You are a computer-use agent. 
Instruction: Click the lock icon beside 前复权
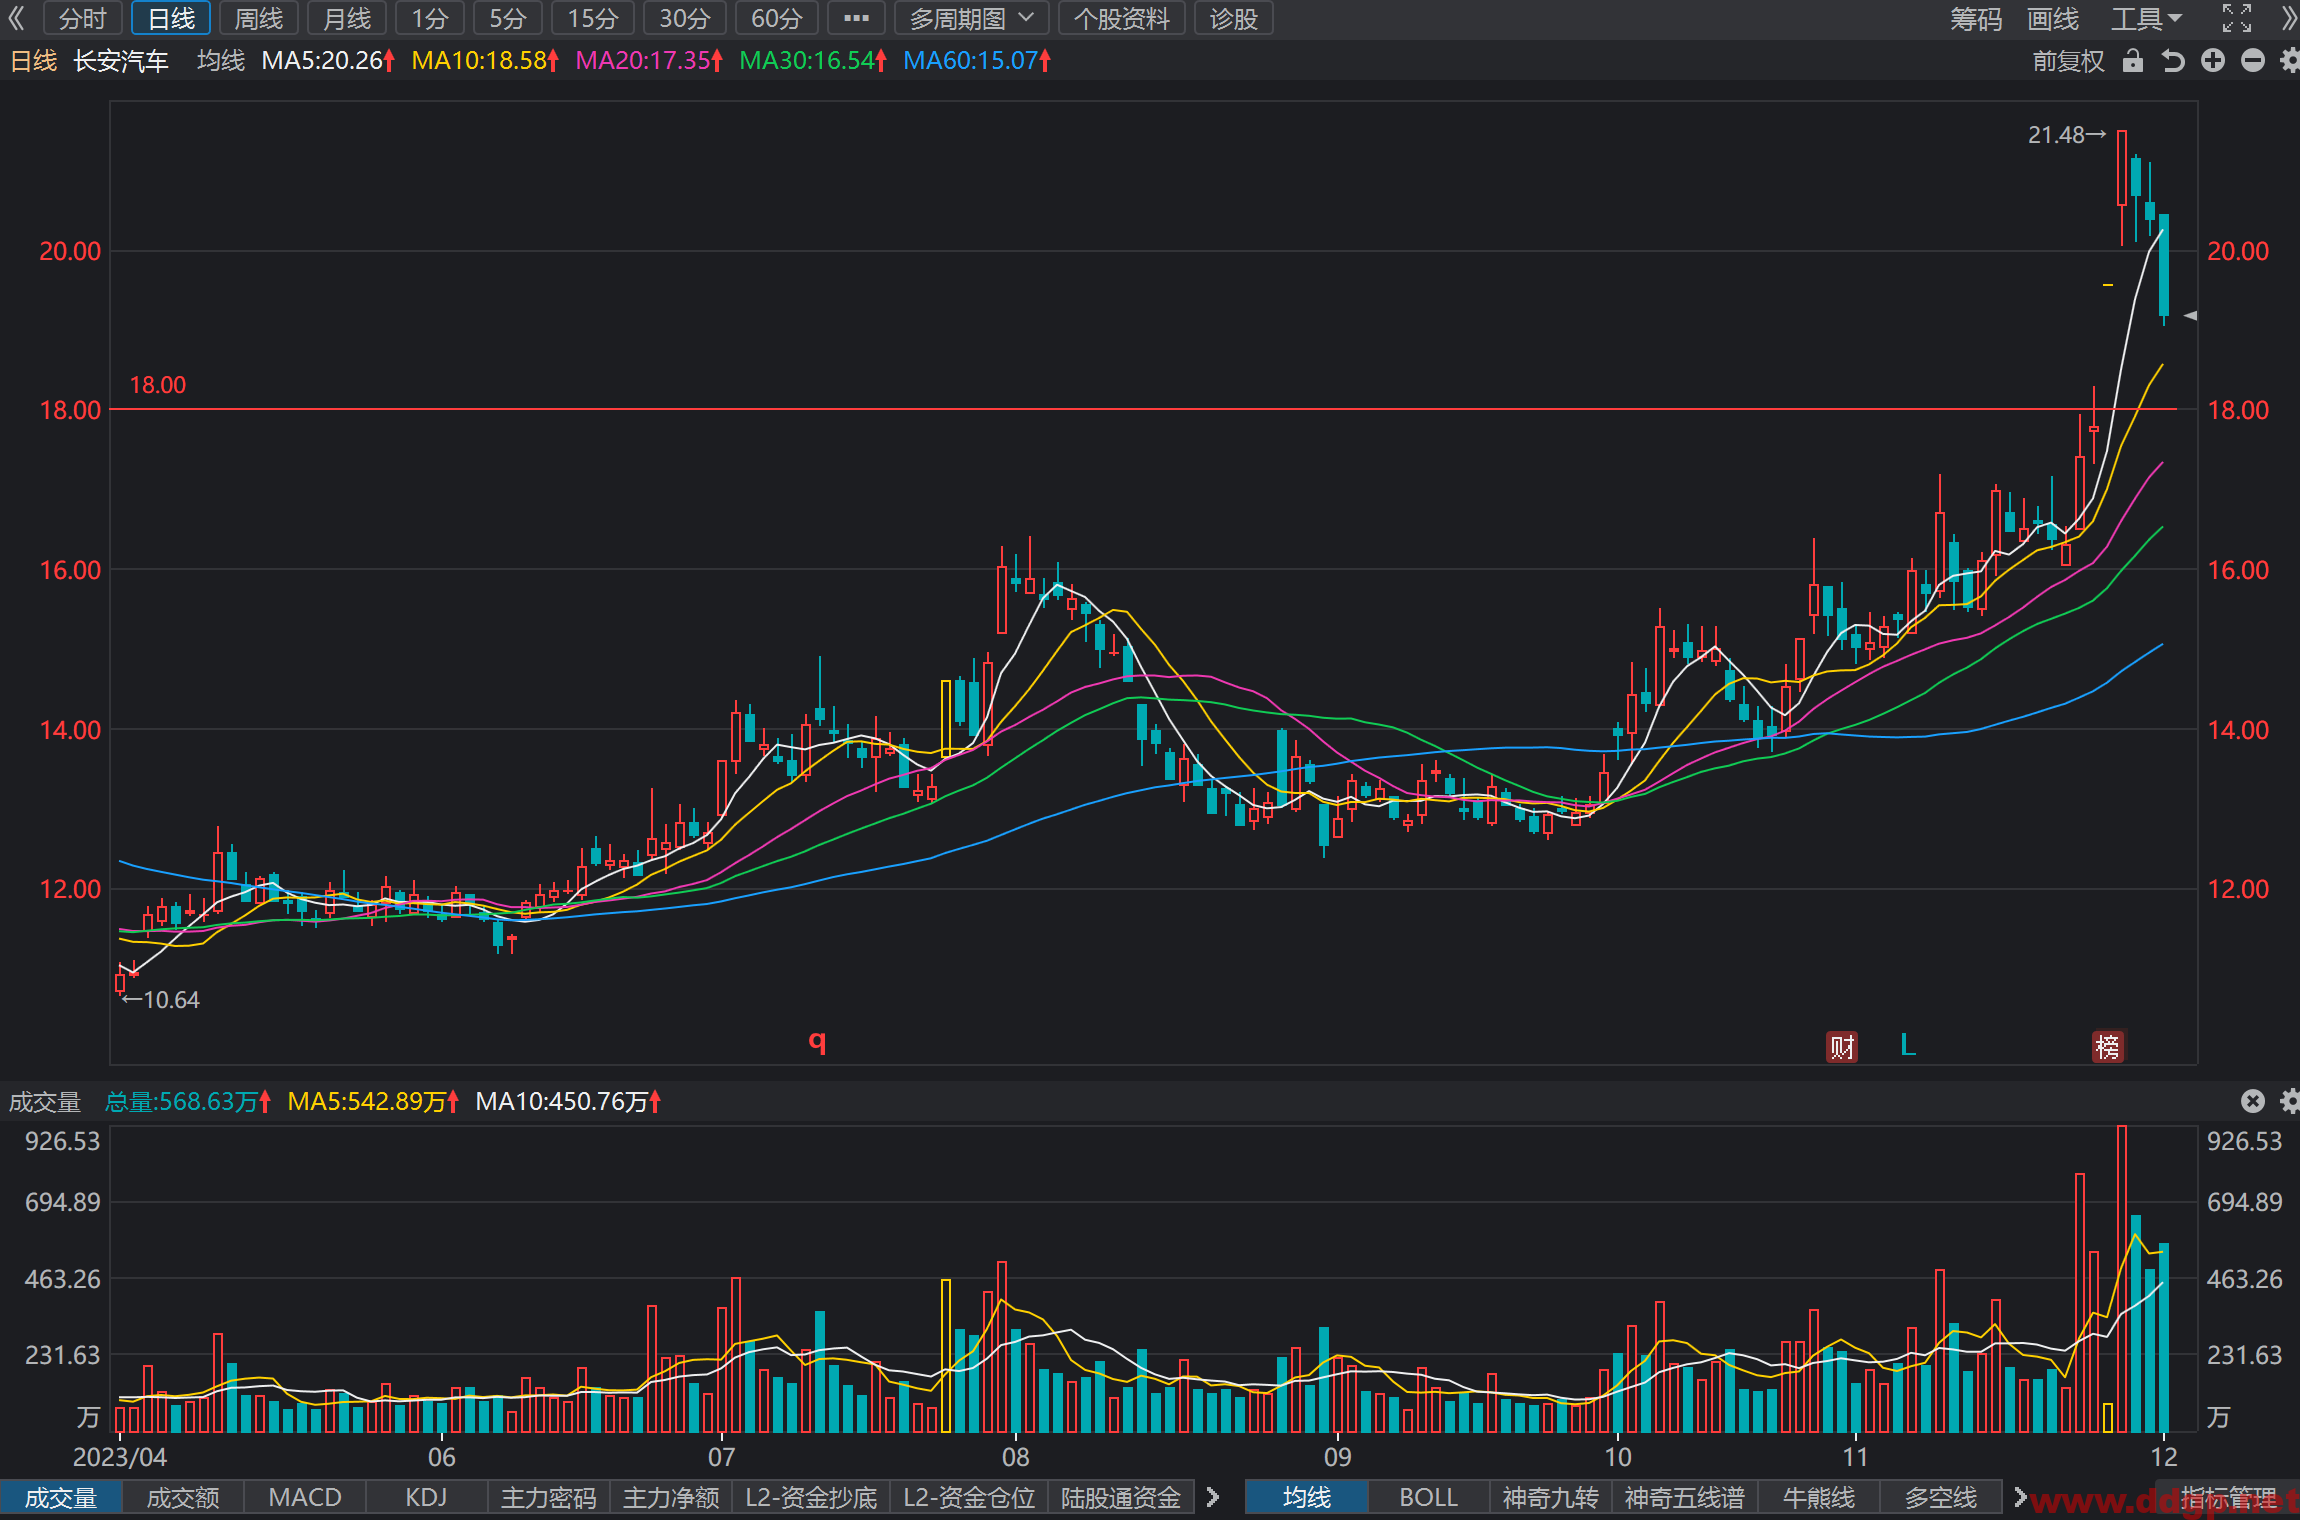[2133, 61]
